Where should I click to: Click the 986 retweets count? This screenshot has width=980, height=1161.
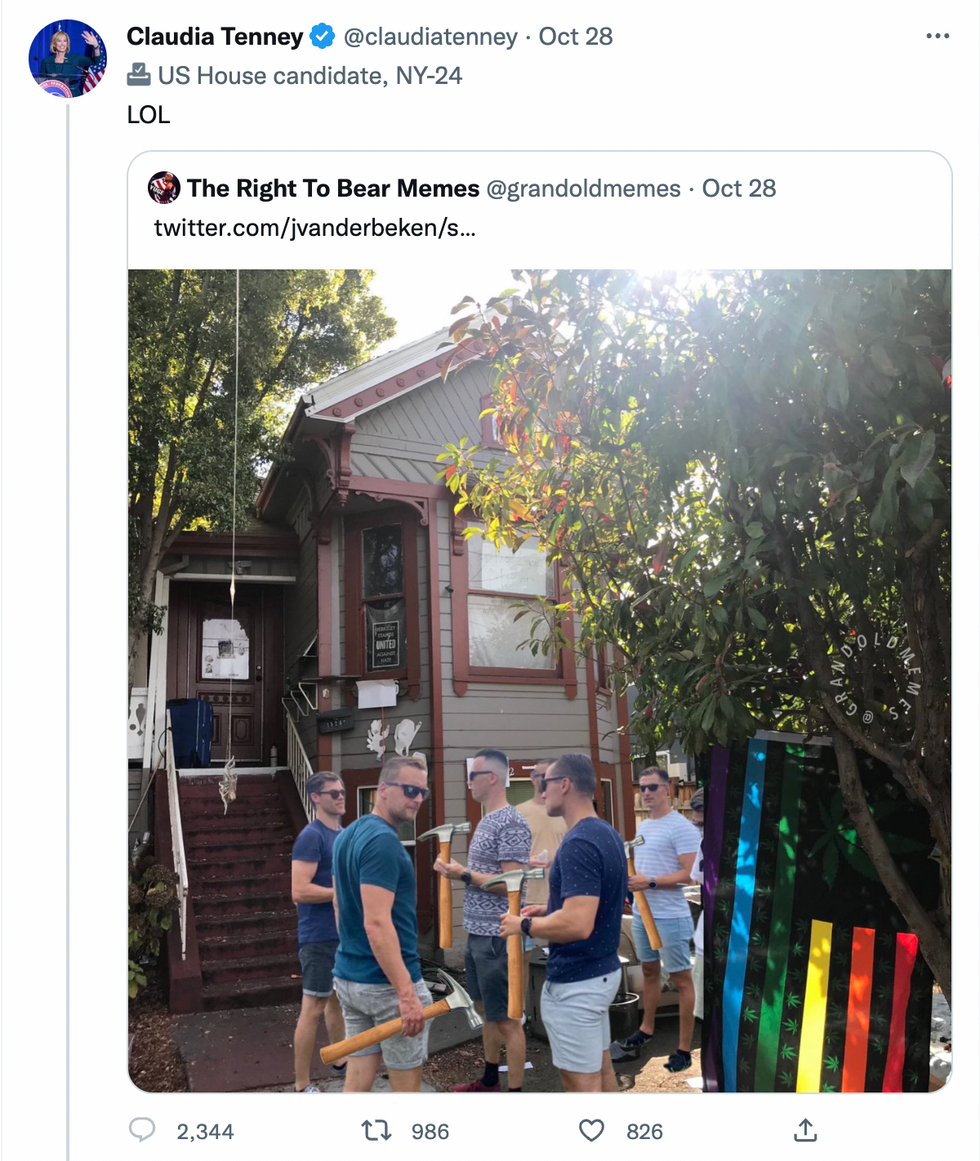tap(430, 1131)
